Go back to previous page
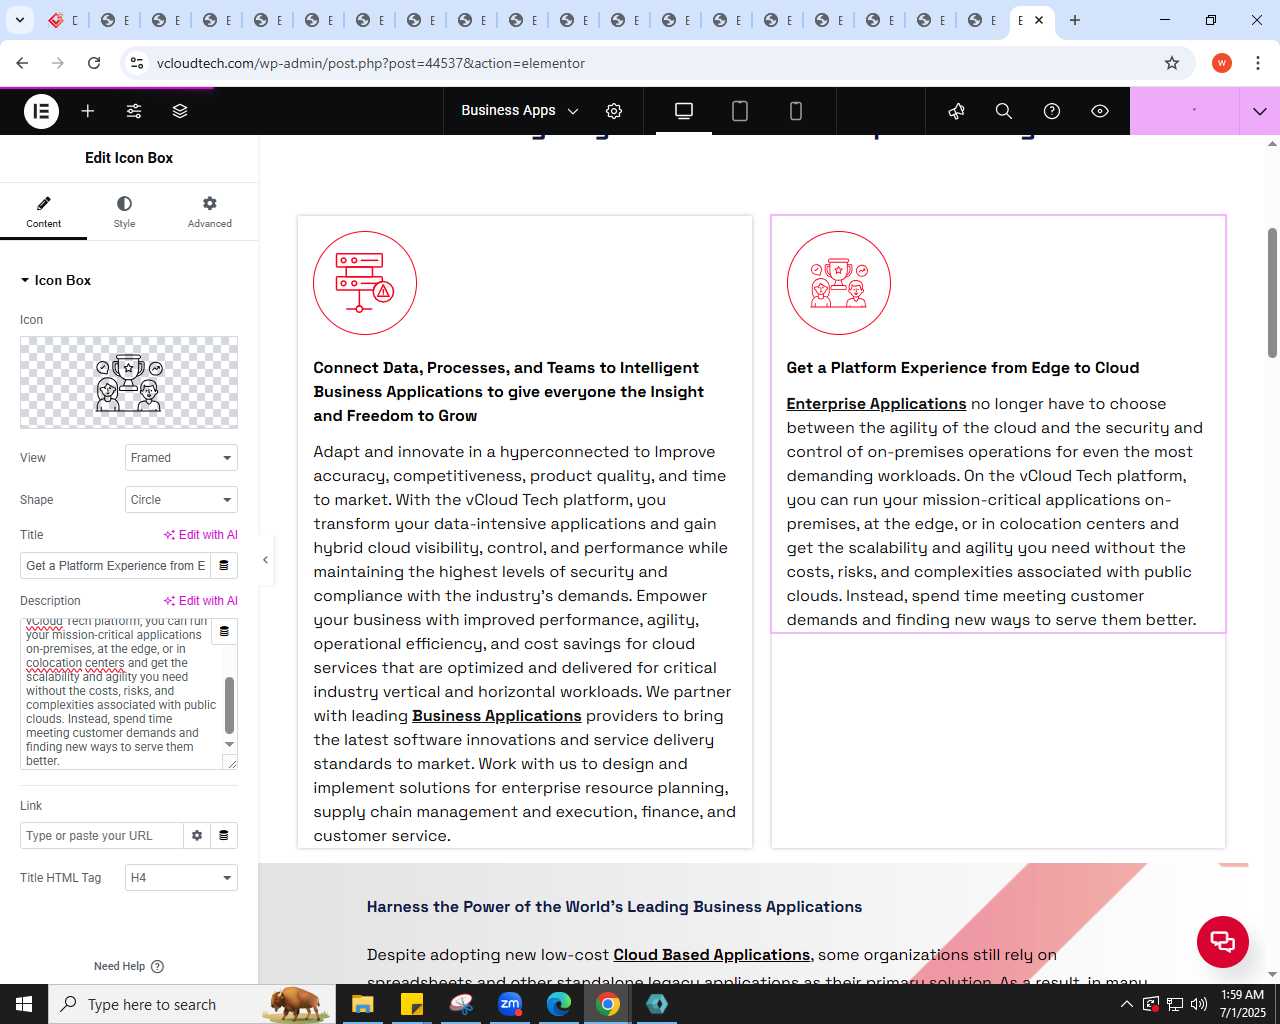Image resolution: width=1280 pixels, height=1024 pixels. (22, 63)
